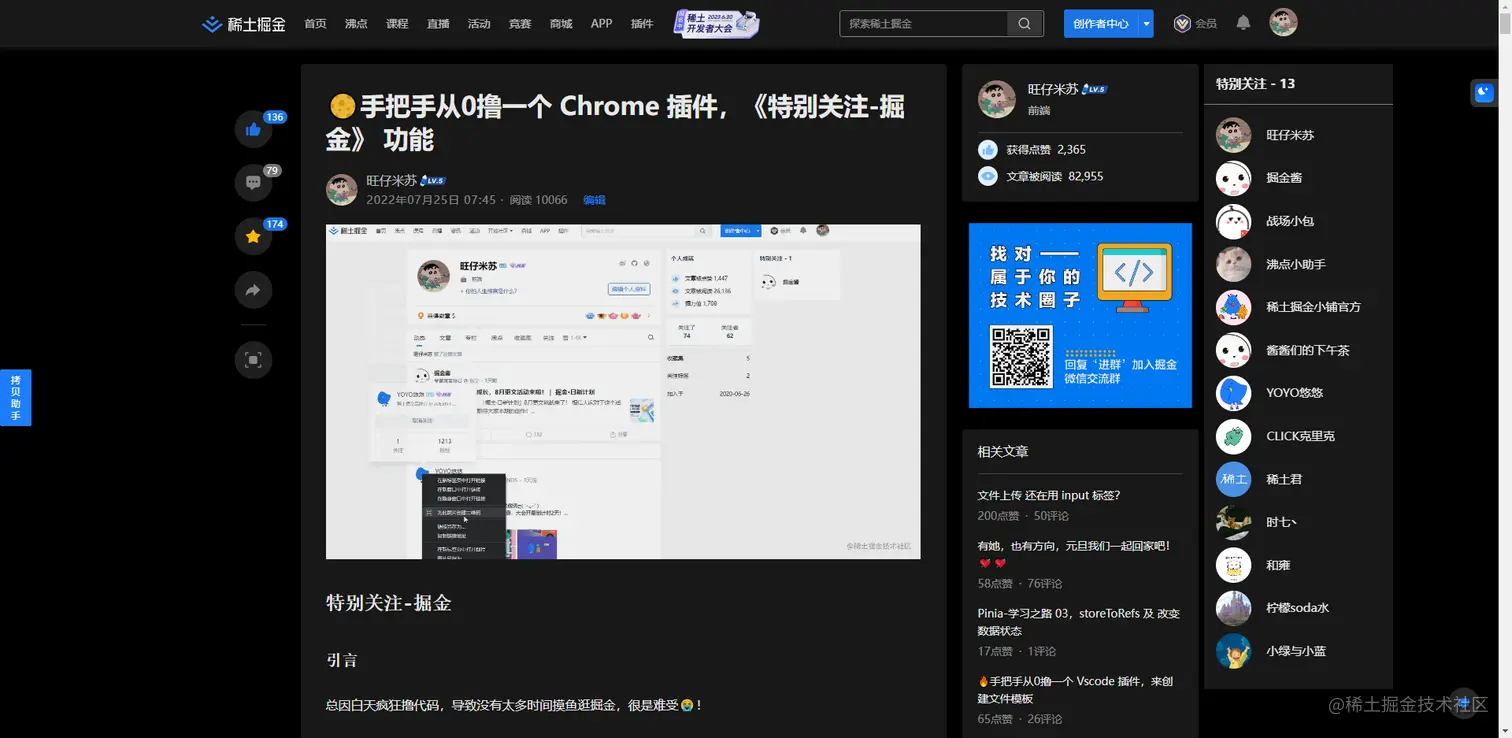Open related article Pinia-学习之路 03
Image resolution: width=1512 pixels, height=738 pixels.
(x=1079, y=622)
